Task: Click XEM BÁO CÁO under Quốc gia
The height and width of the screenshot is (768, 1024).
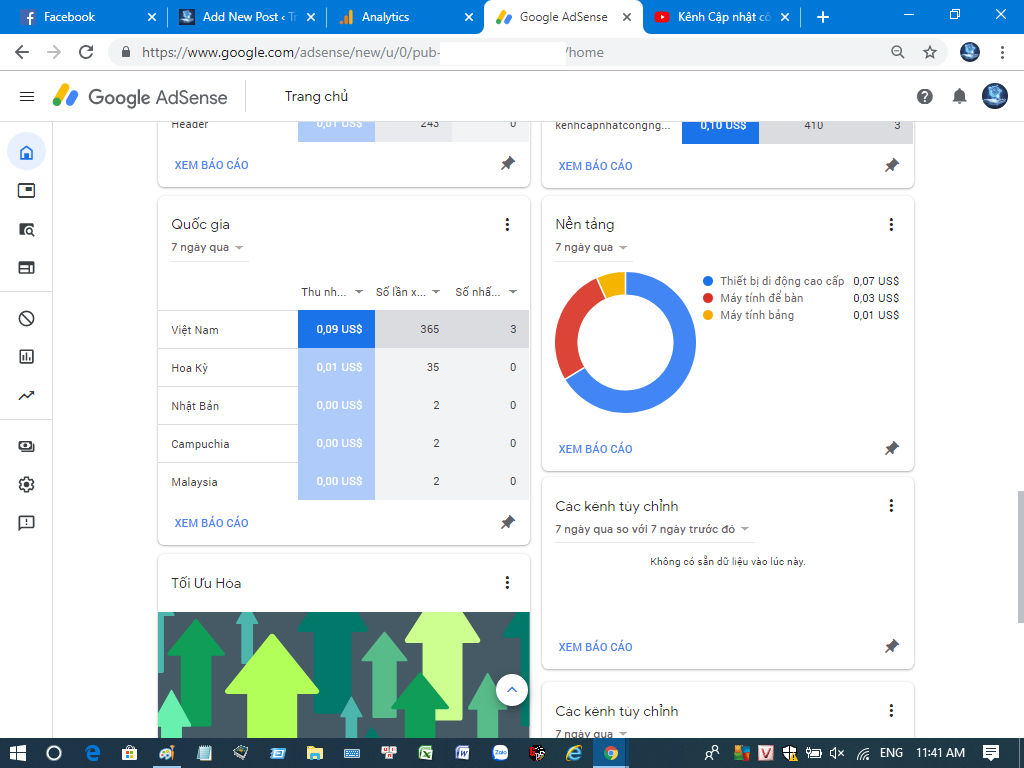Action: (x=211, y=523)
